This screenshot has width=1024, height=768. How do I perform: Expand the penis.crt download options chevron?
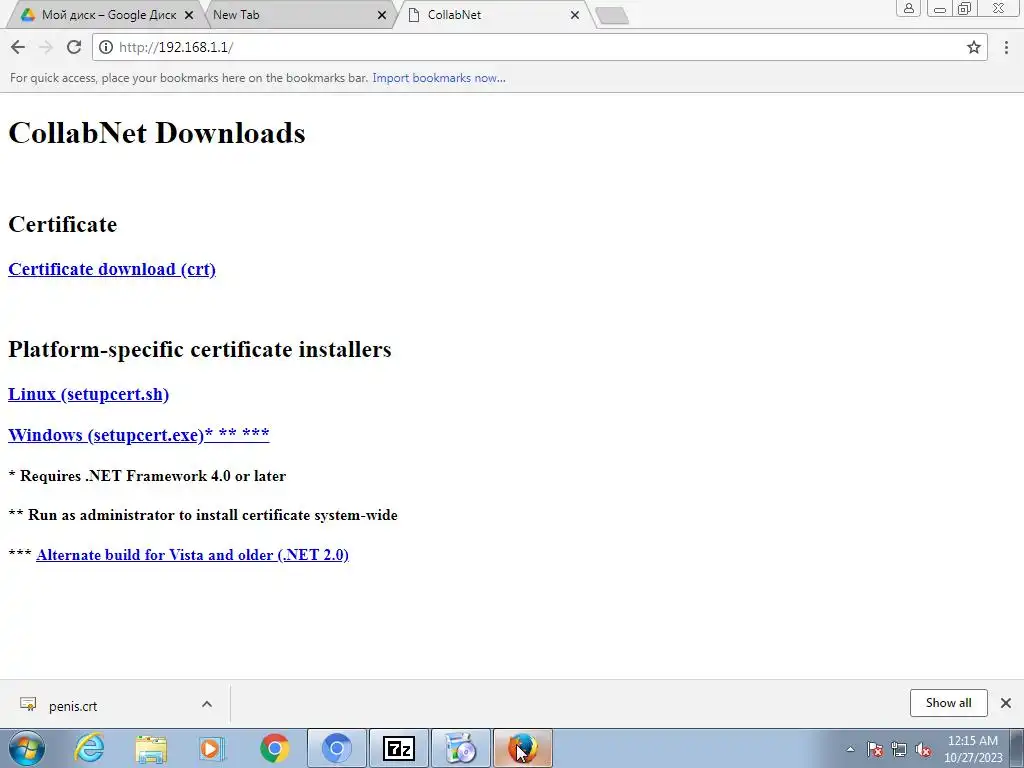point(206,704)
